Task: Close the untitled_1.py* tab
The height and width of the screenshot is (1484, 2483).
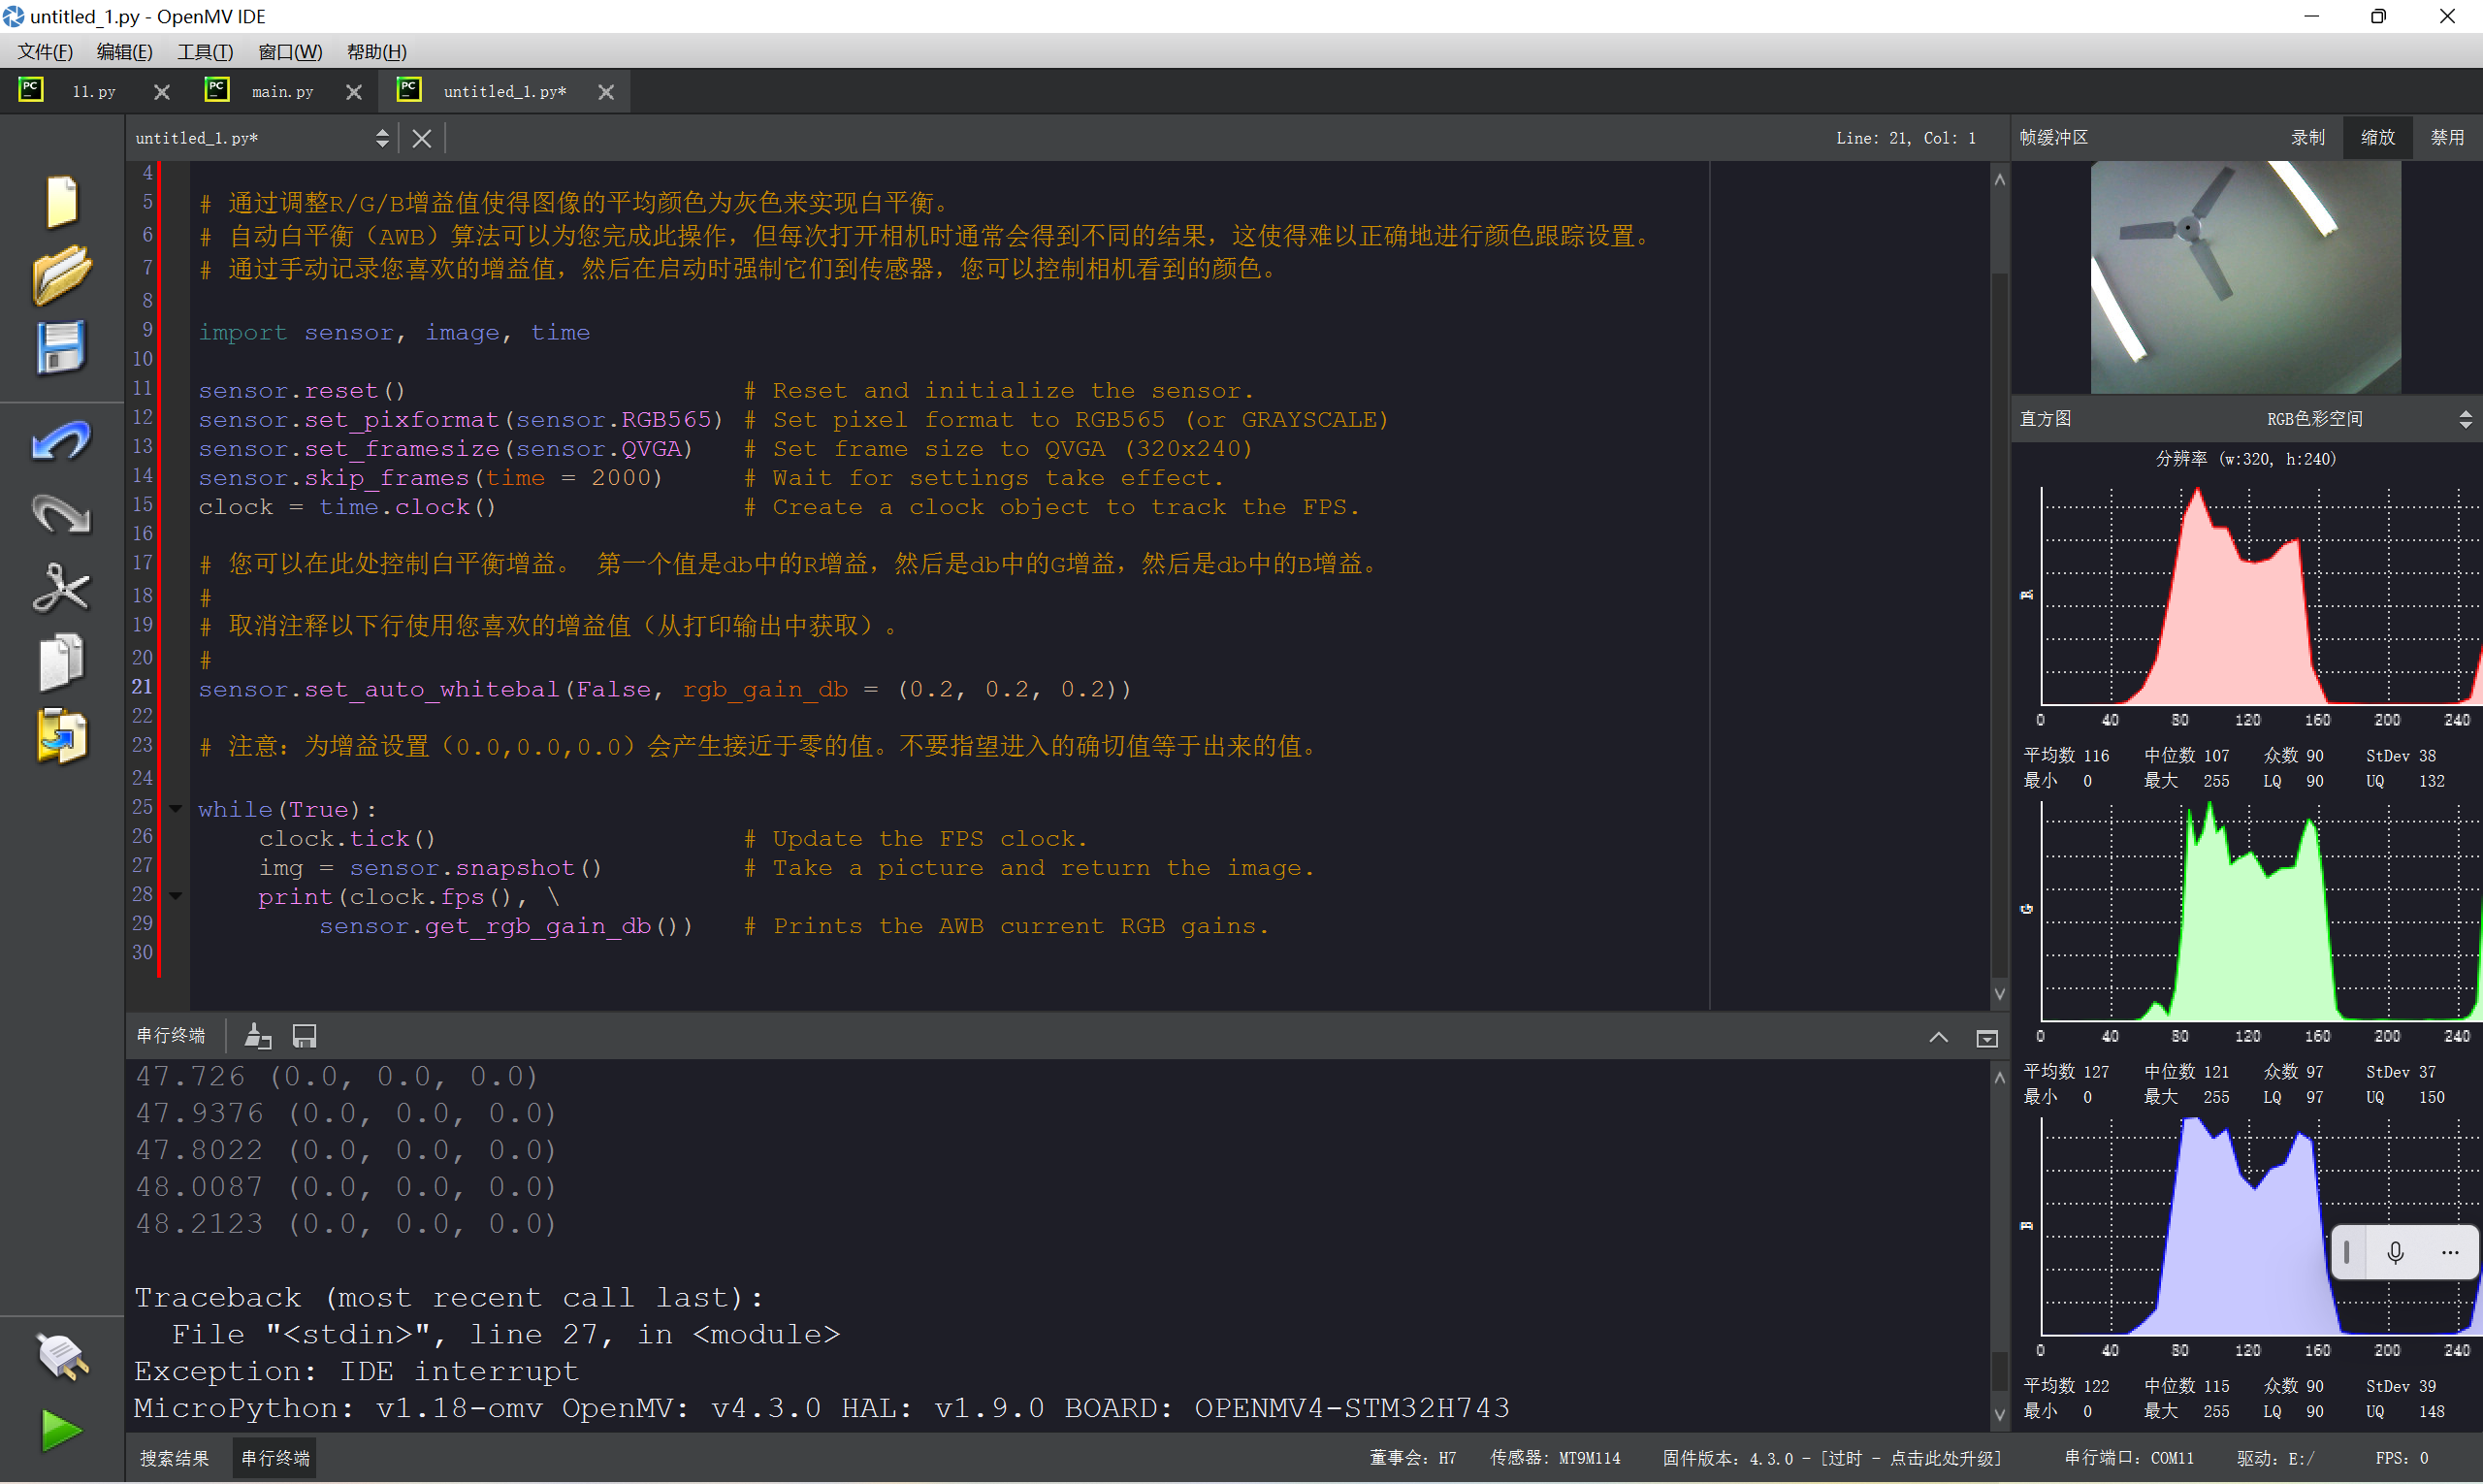Action: tap(606, 92)
